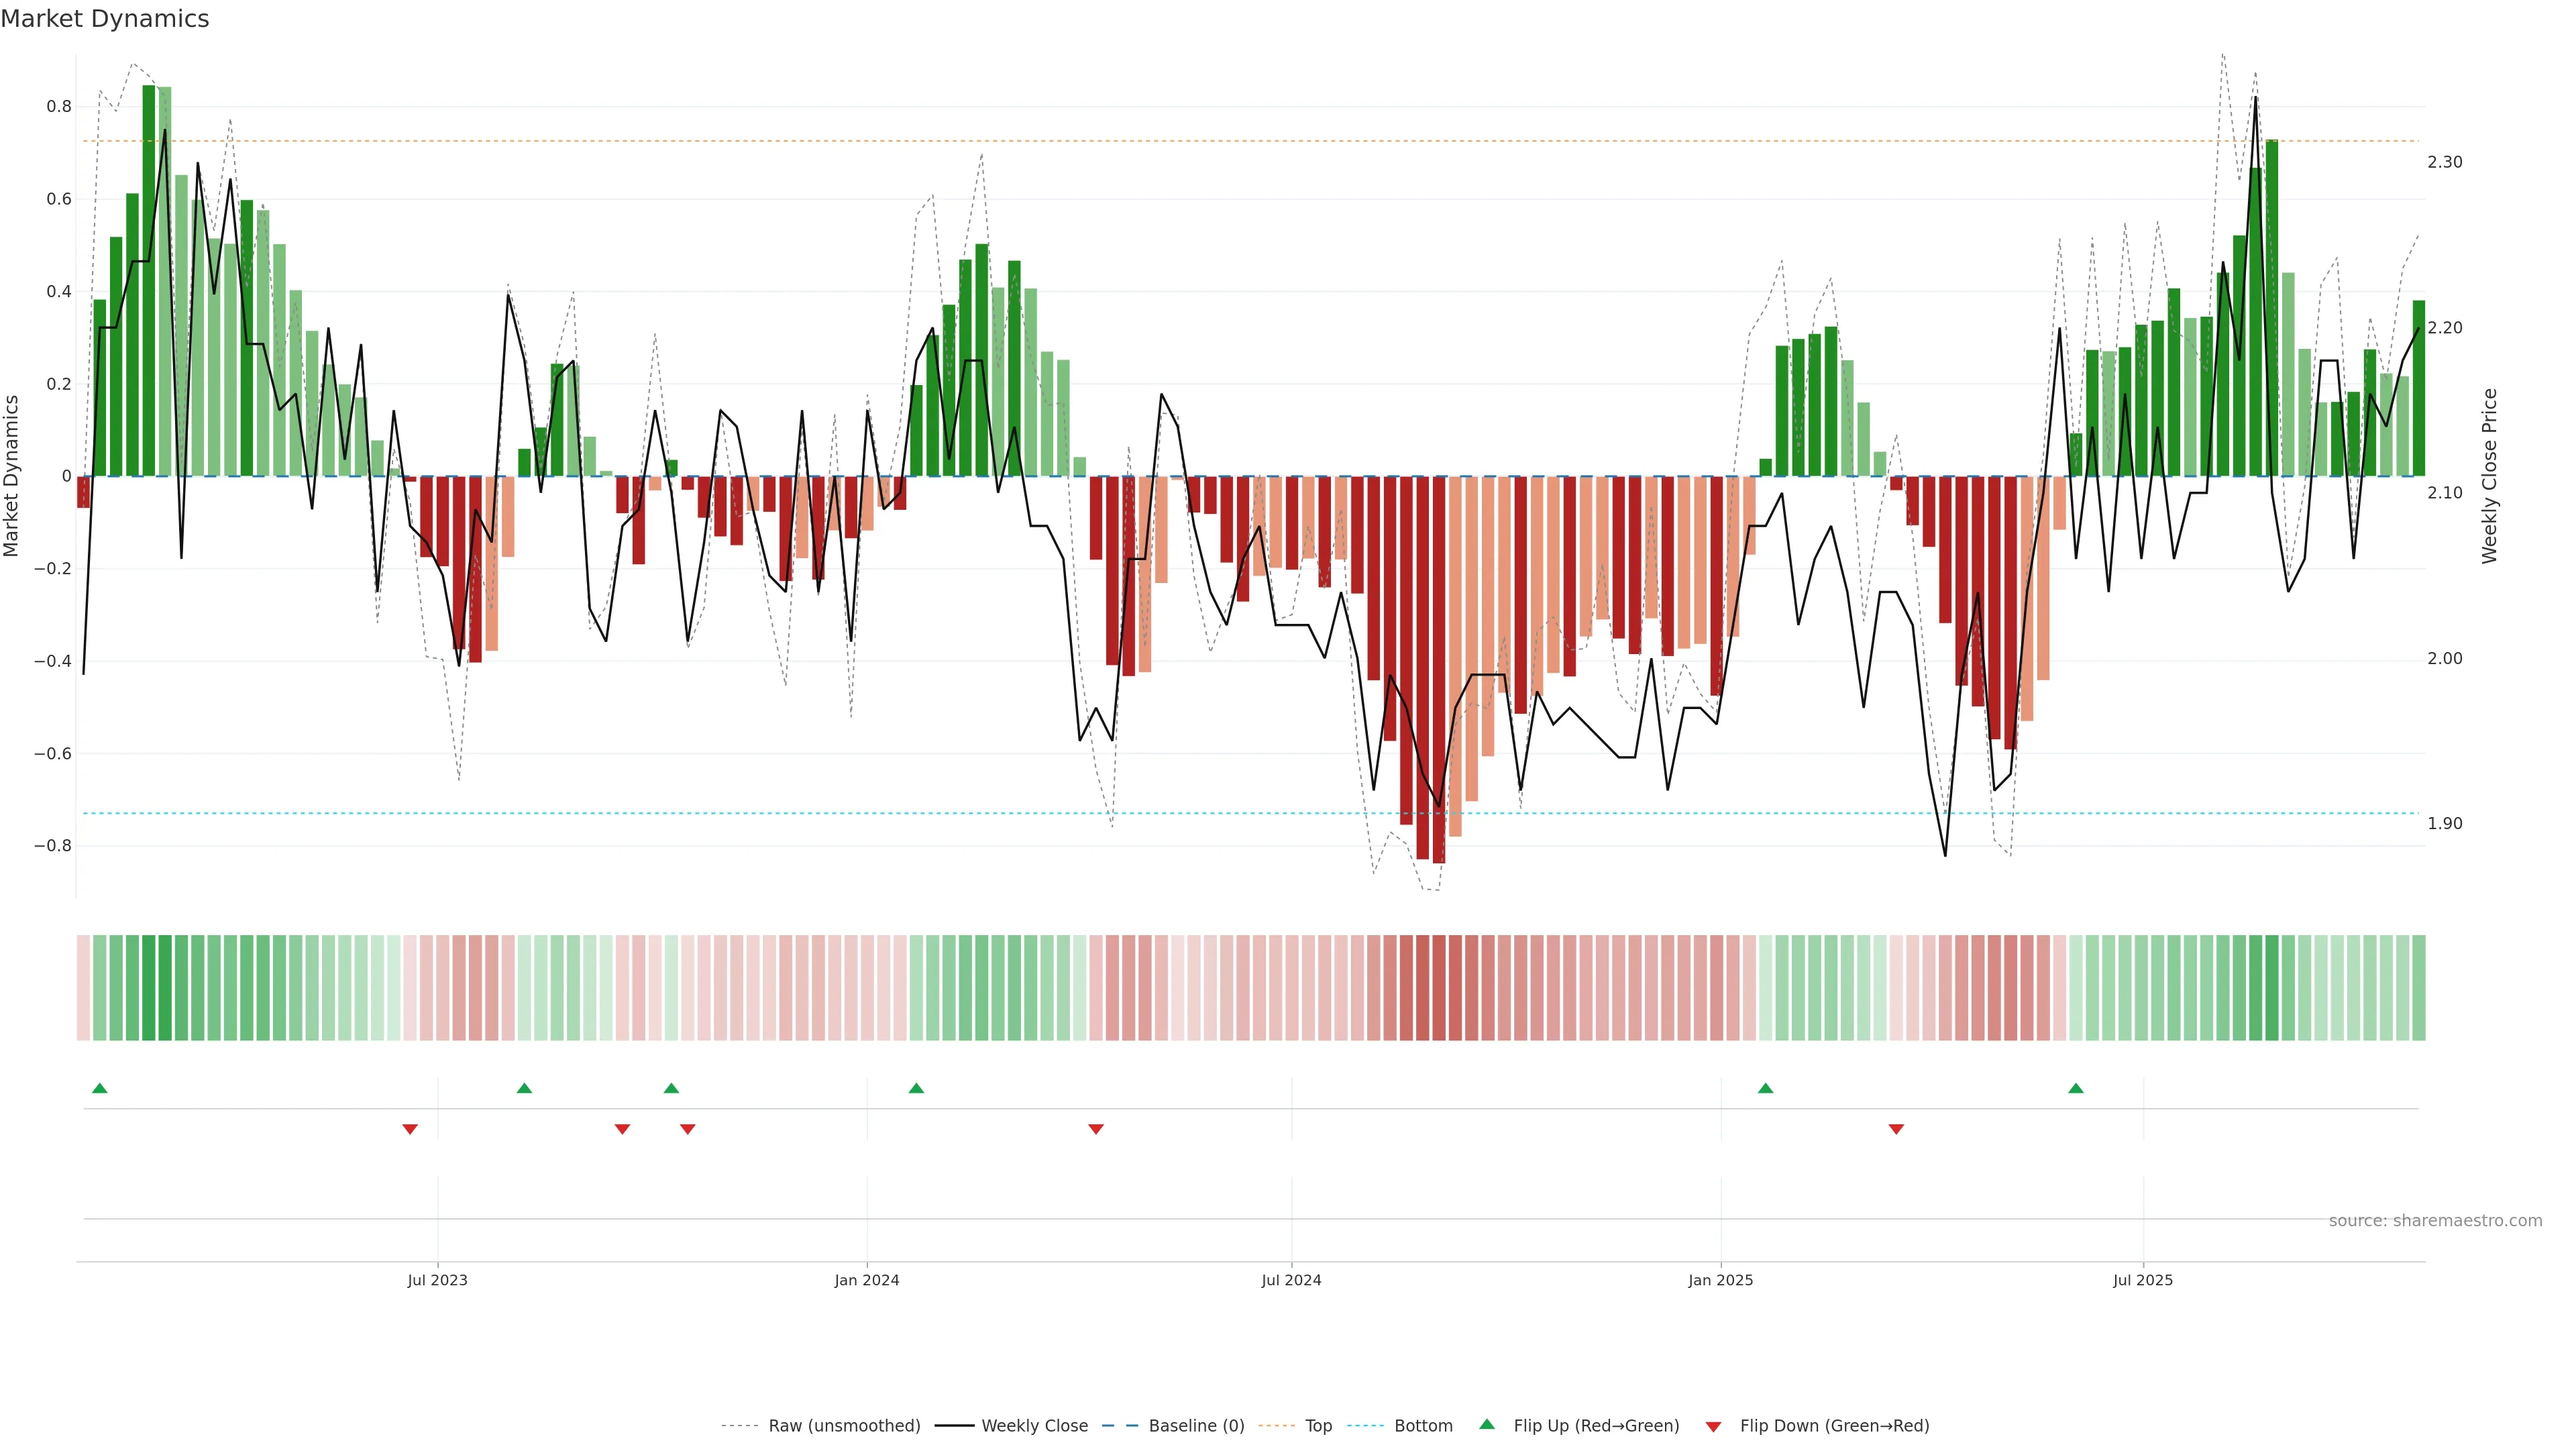Click the Flip Up legend triangle icon

(1487, 1425)
